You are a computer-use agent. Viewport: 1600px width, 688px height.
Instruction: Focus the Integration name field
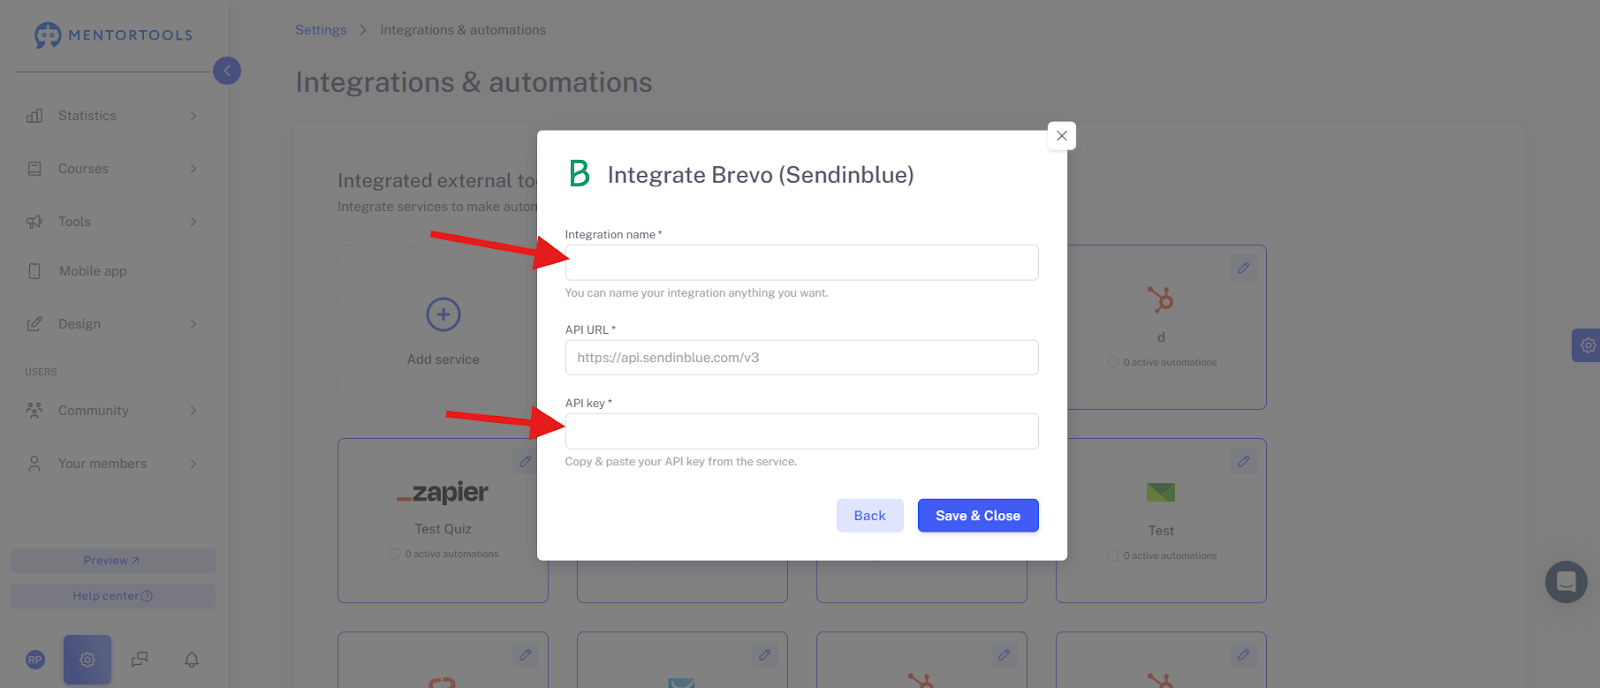802,263
